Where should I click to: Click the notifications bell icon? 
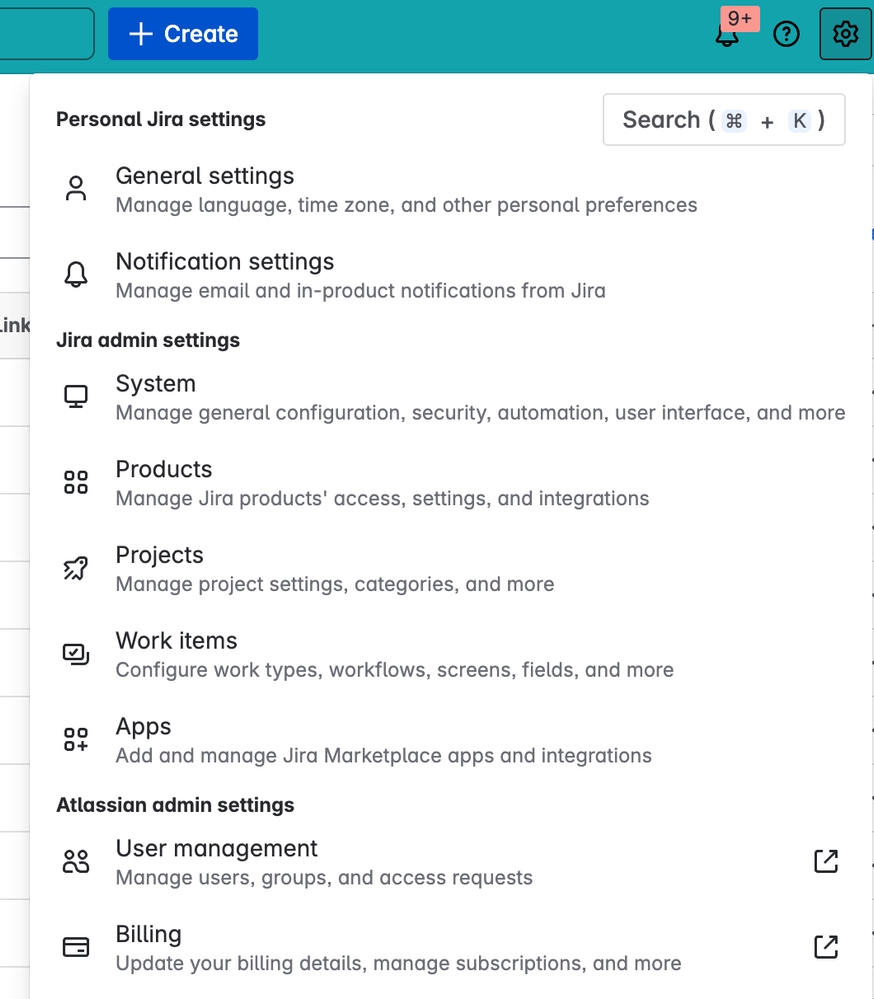tap(725, 36)
